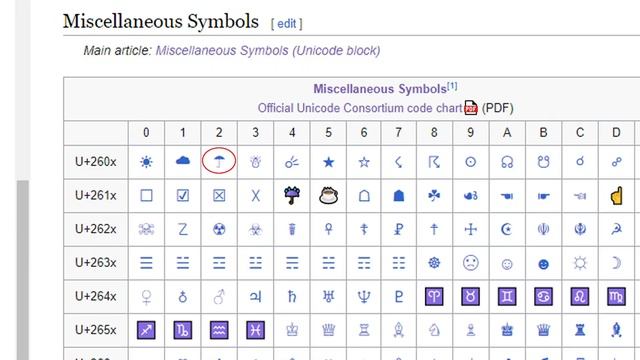Viewport: 640px width, 360px height.
Task: Select the yellow pointing-up hand symbol
Action: click(x=616, y=196)
